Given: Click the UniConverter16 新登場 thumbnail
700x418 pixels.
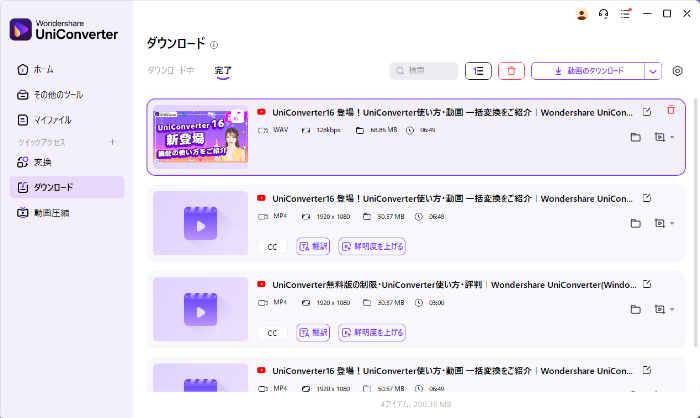Looking at the screenshot, I should click(200, 137).
